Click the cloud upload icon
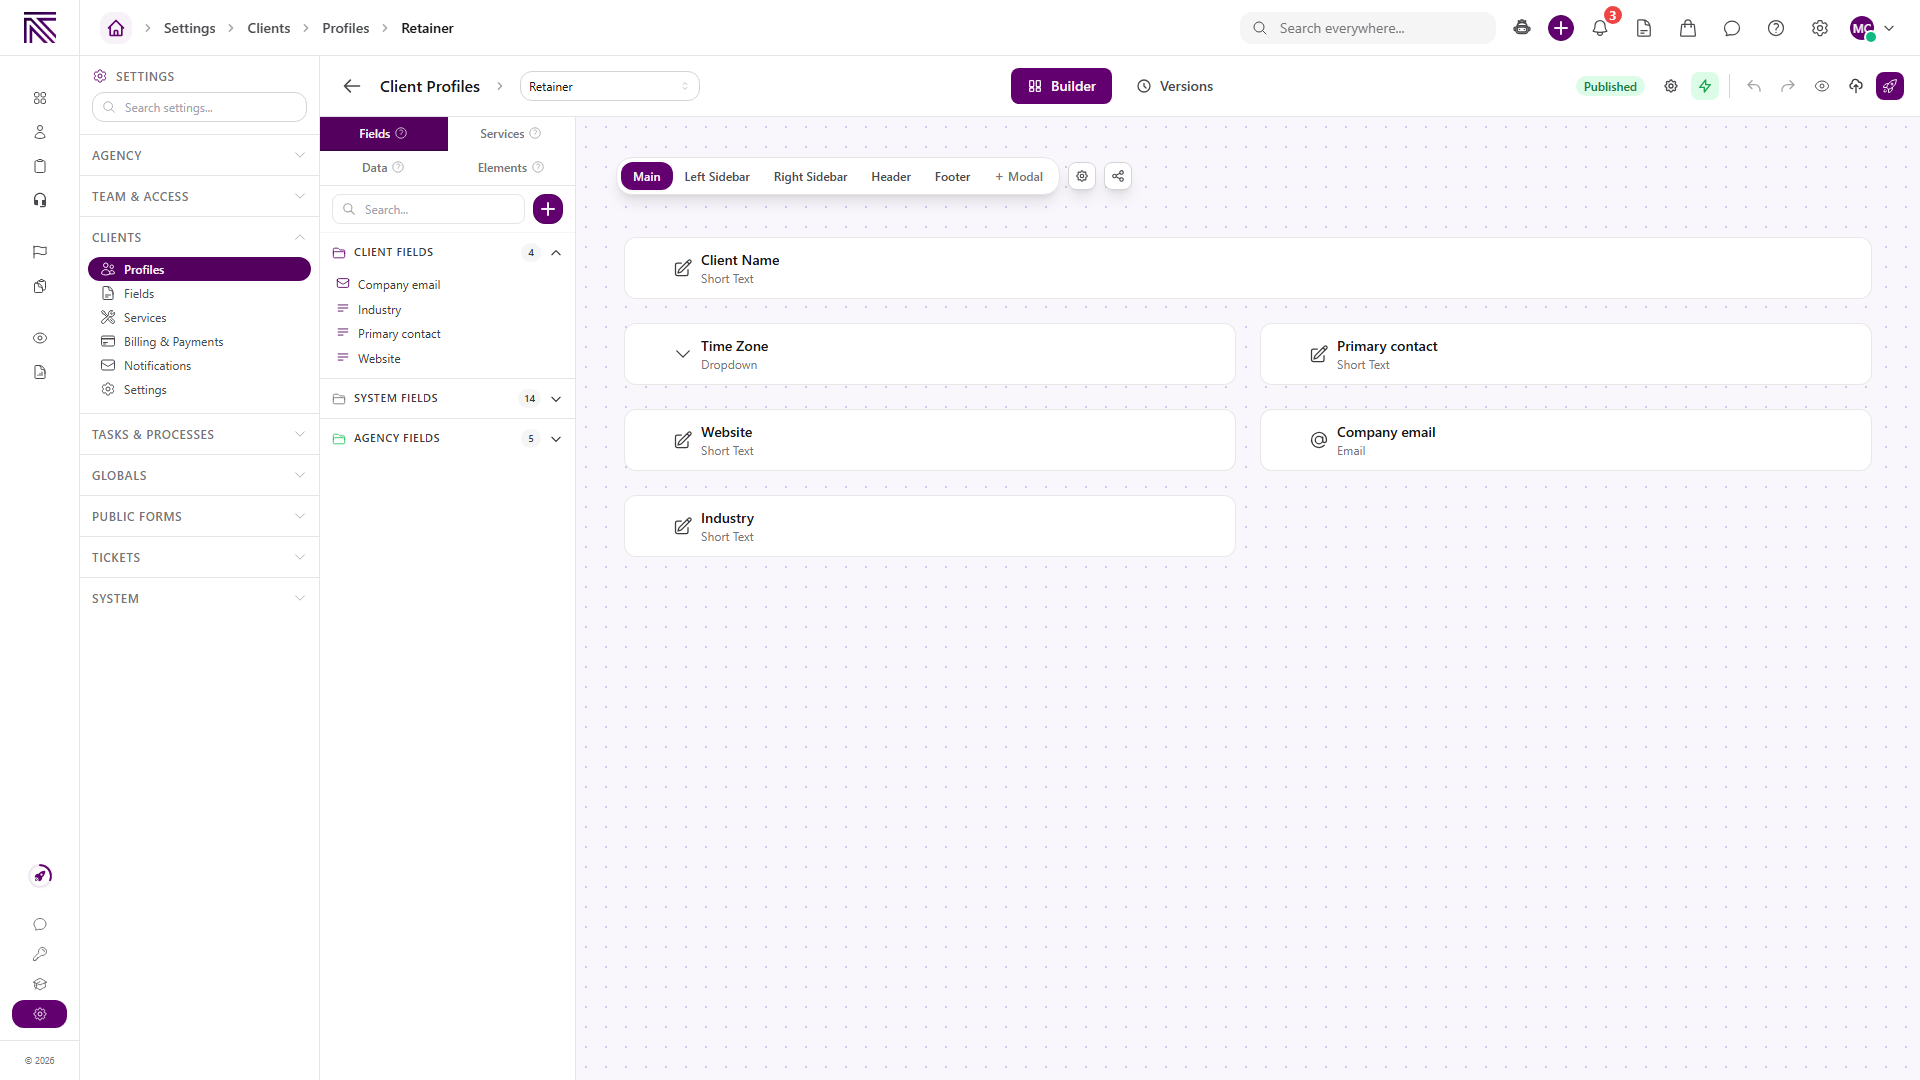The width and height of the screenshot is (1920, 1080). pyautogui.click(x=1856, y=86)
